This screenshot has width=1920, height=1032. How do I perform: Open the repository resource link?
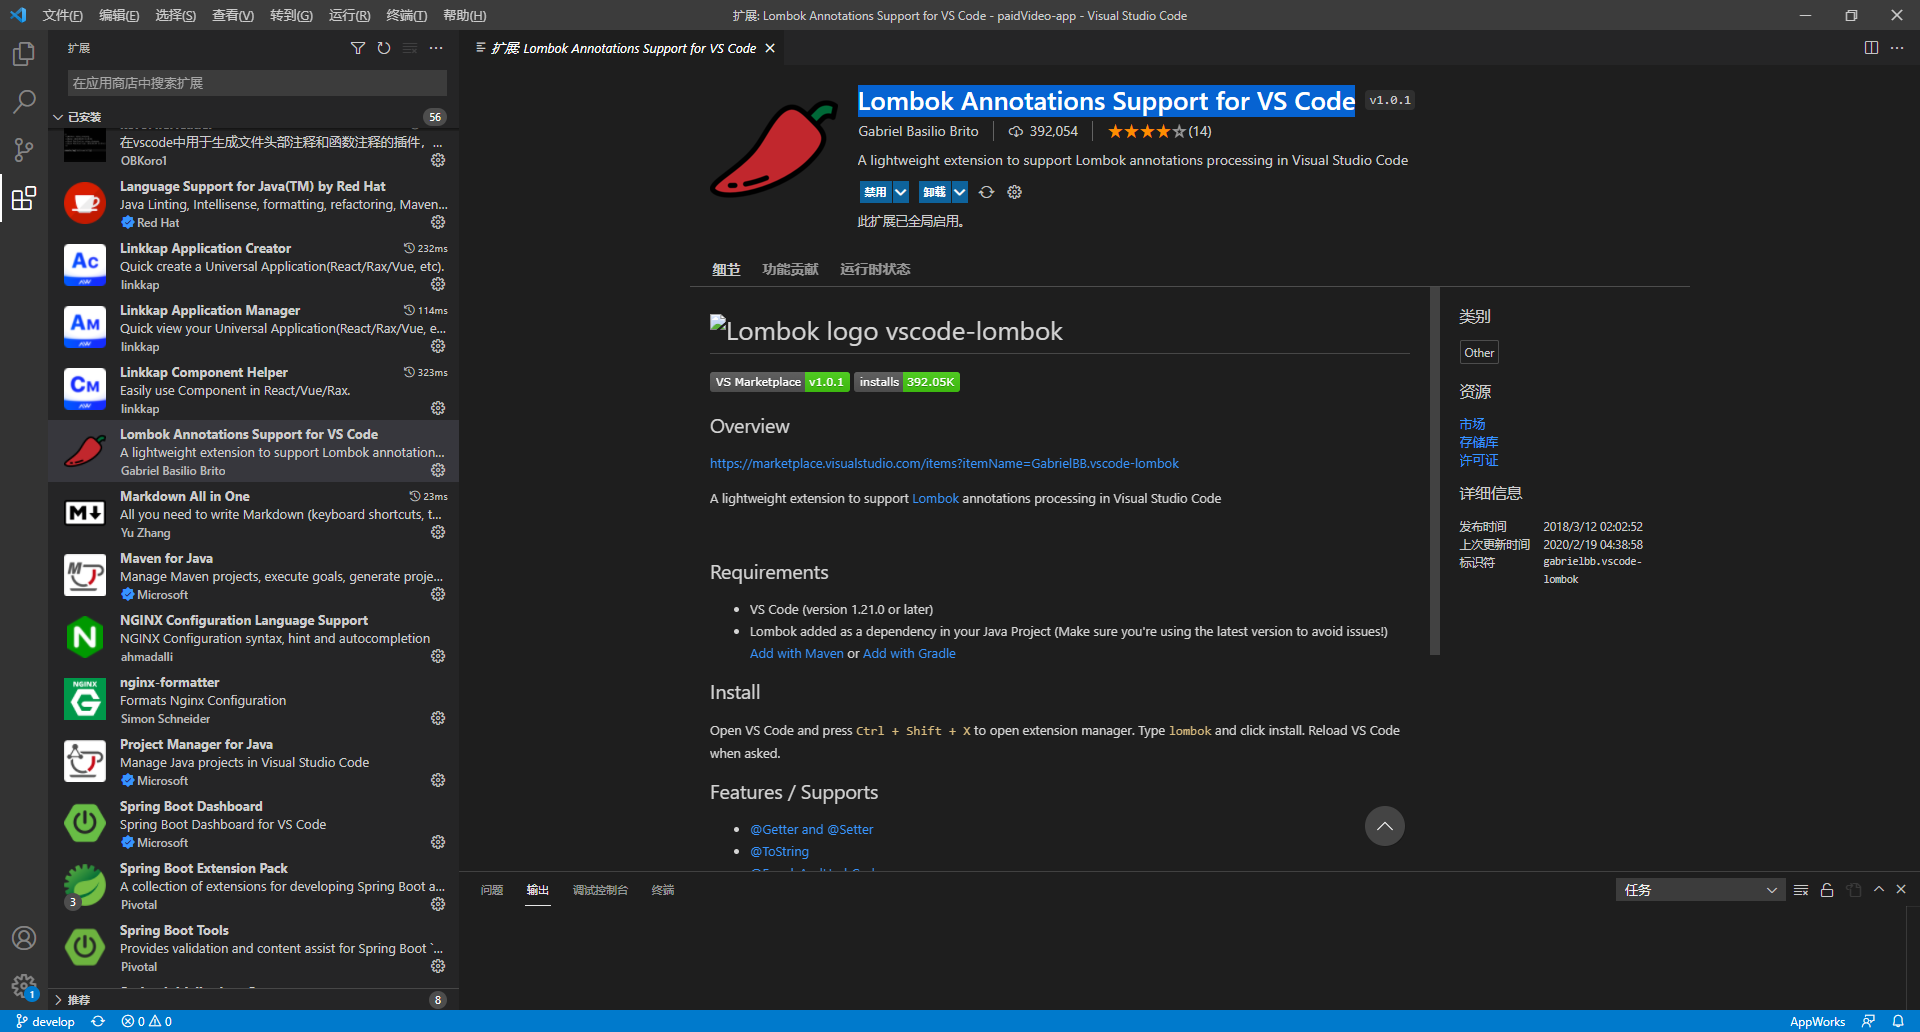click(x=1478, y=442)
